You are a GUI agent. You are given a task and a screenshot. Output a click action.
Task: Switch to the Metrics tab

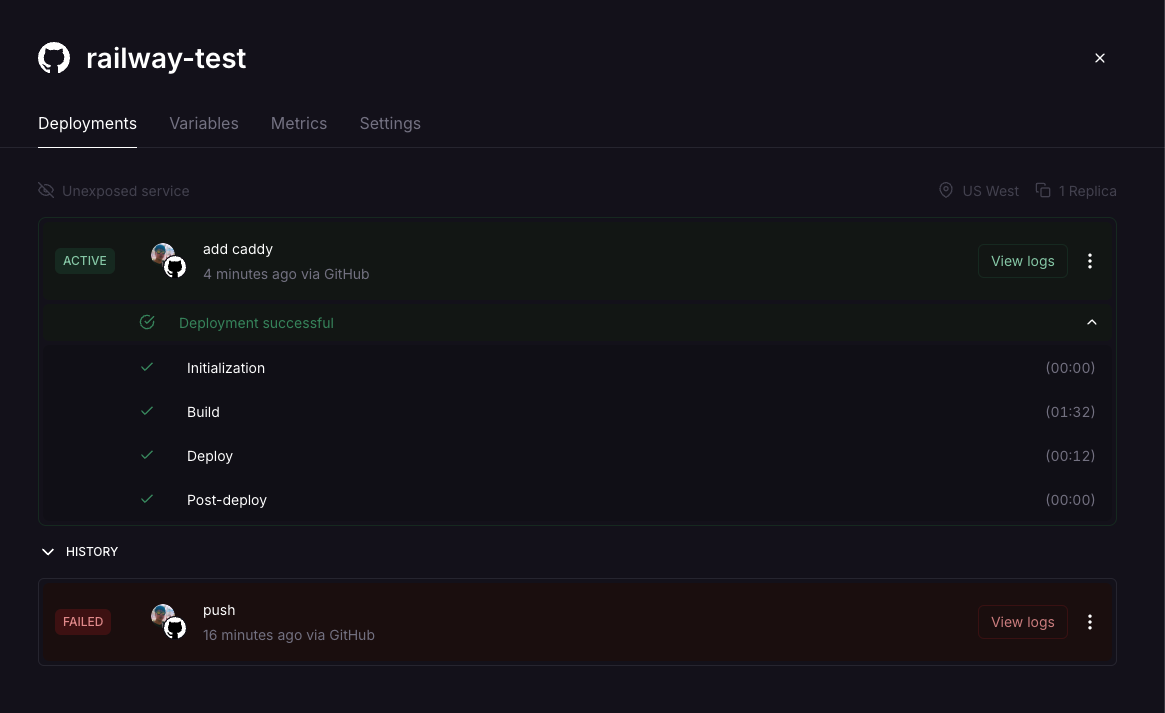coord(299,123)
